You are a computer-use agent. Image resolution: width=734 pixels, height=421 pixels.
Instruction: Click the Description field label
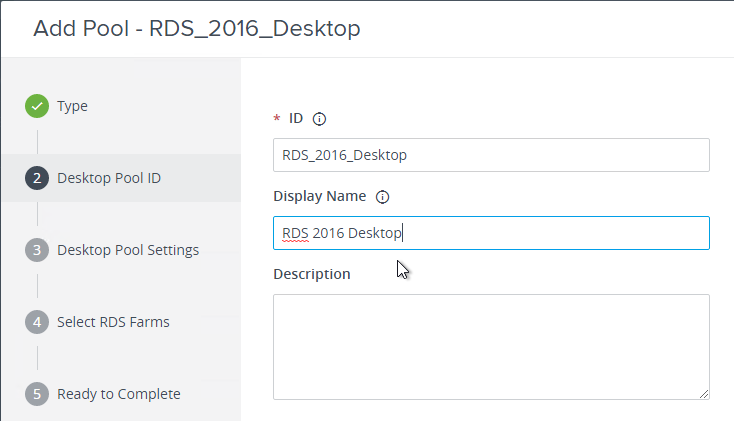(312, 274)
